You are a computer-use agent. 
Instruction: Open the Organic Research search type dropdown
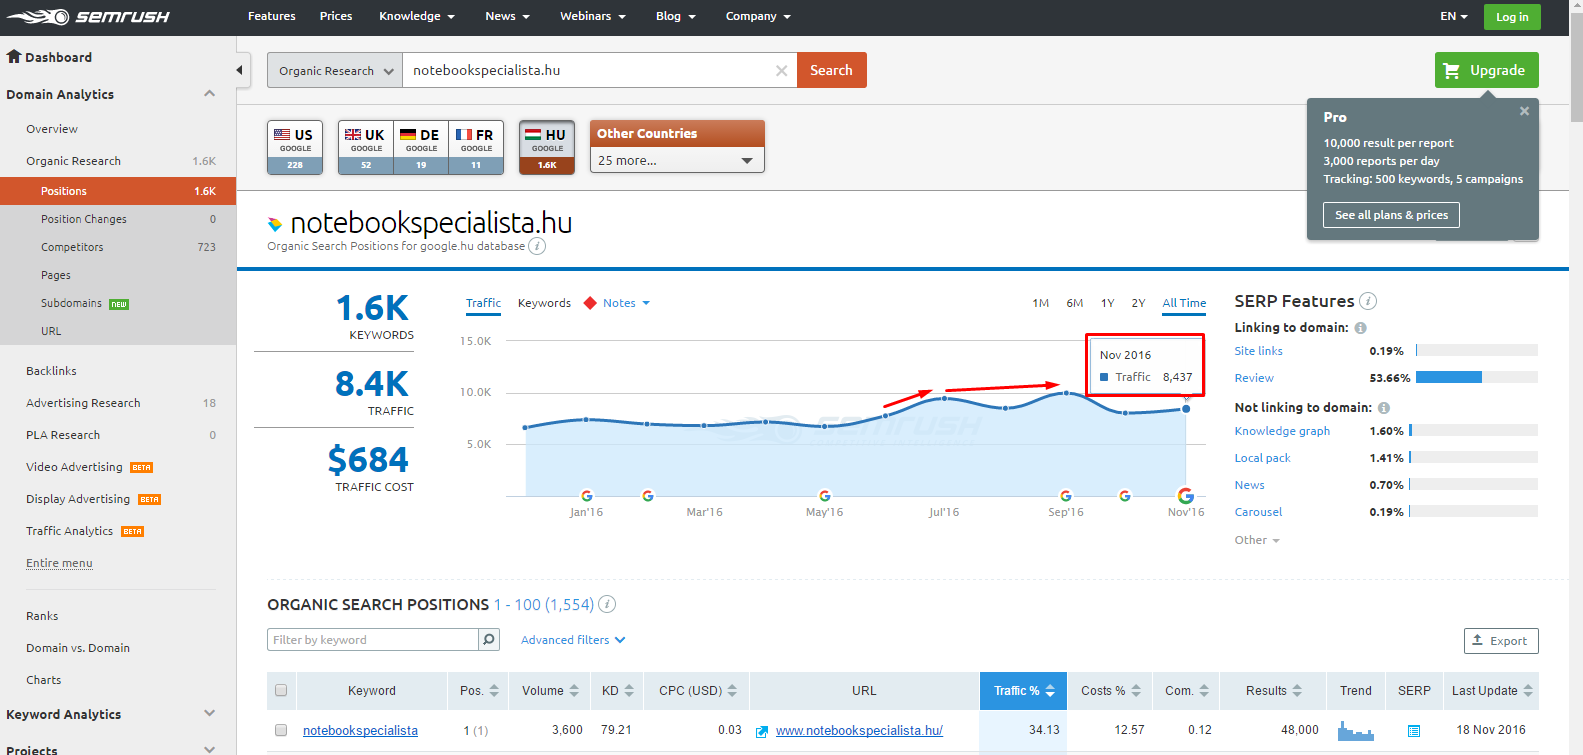coord(335,70)
